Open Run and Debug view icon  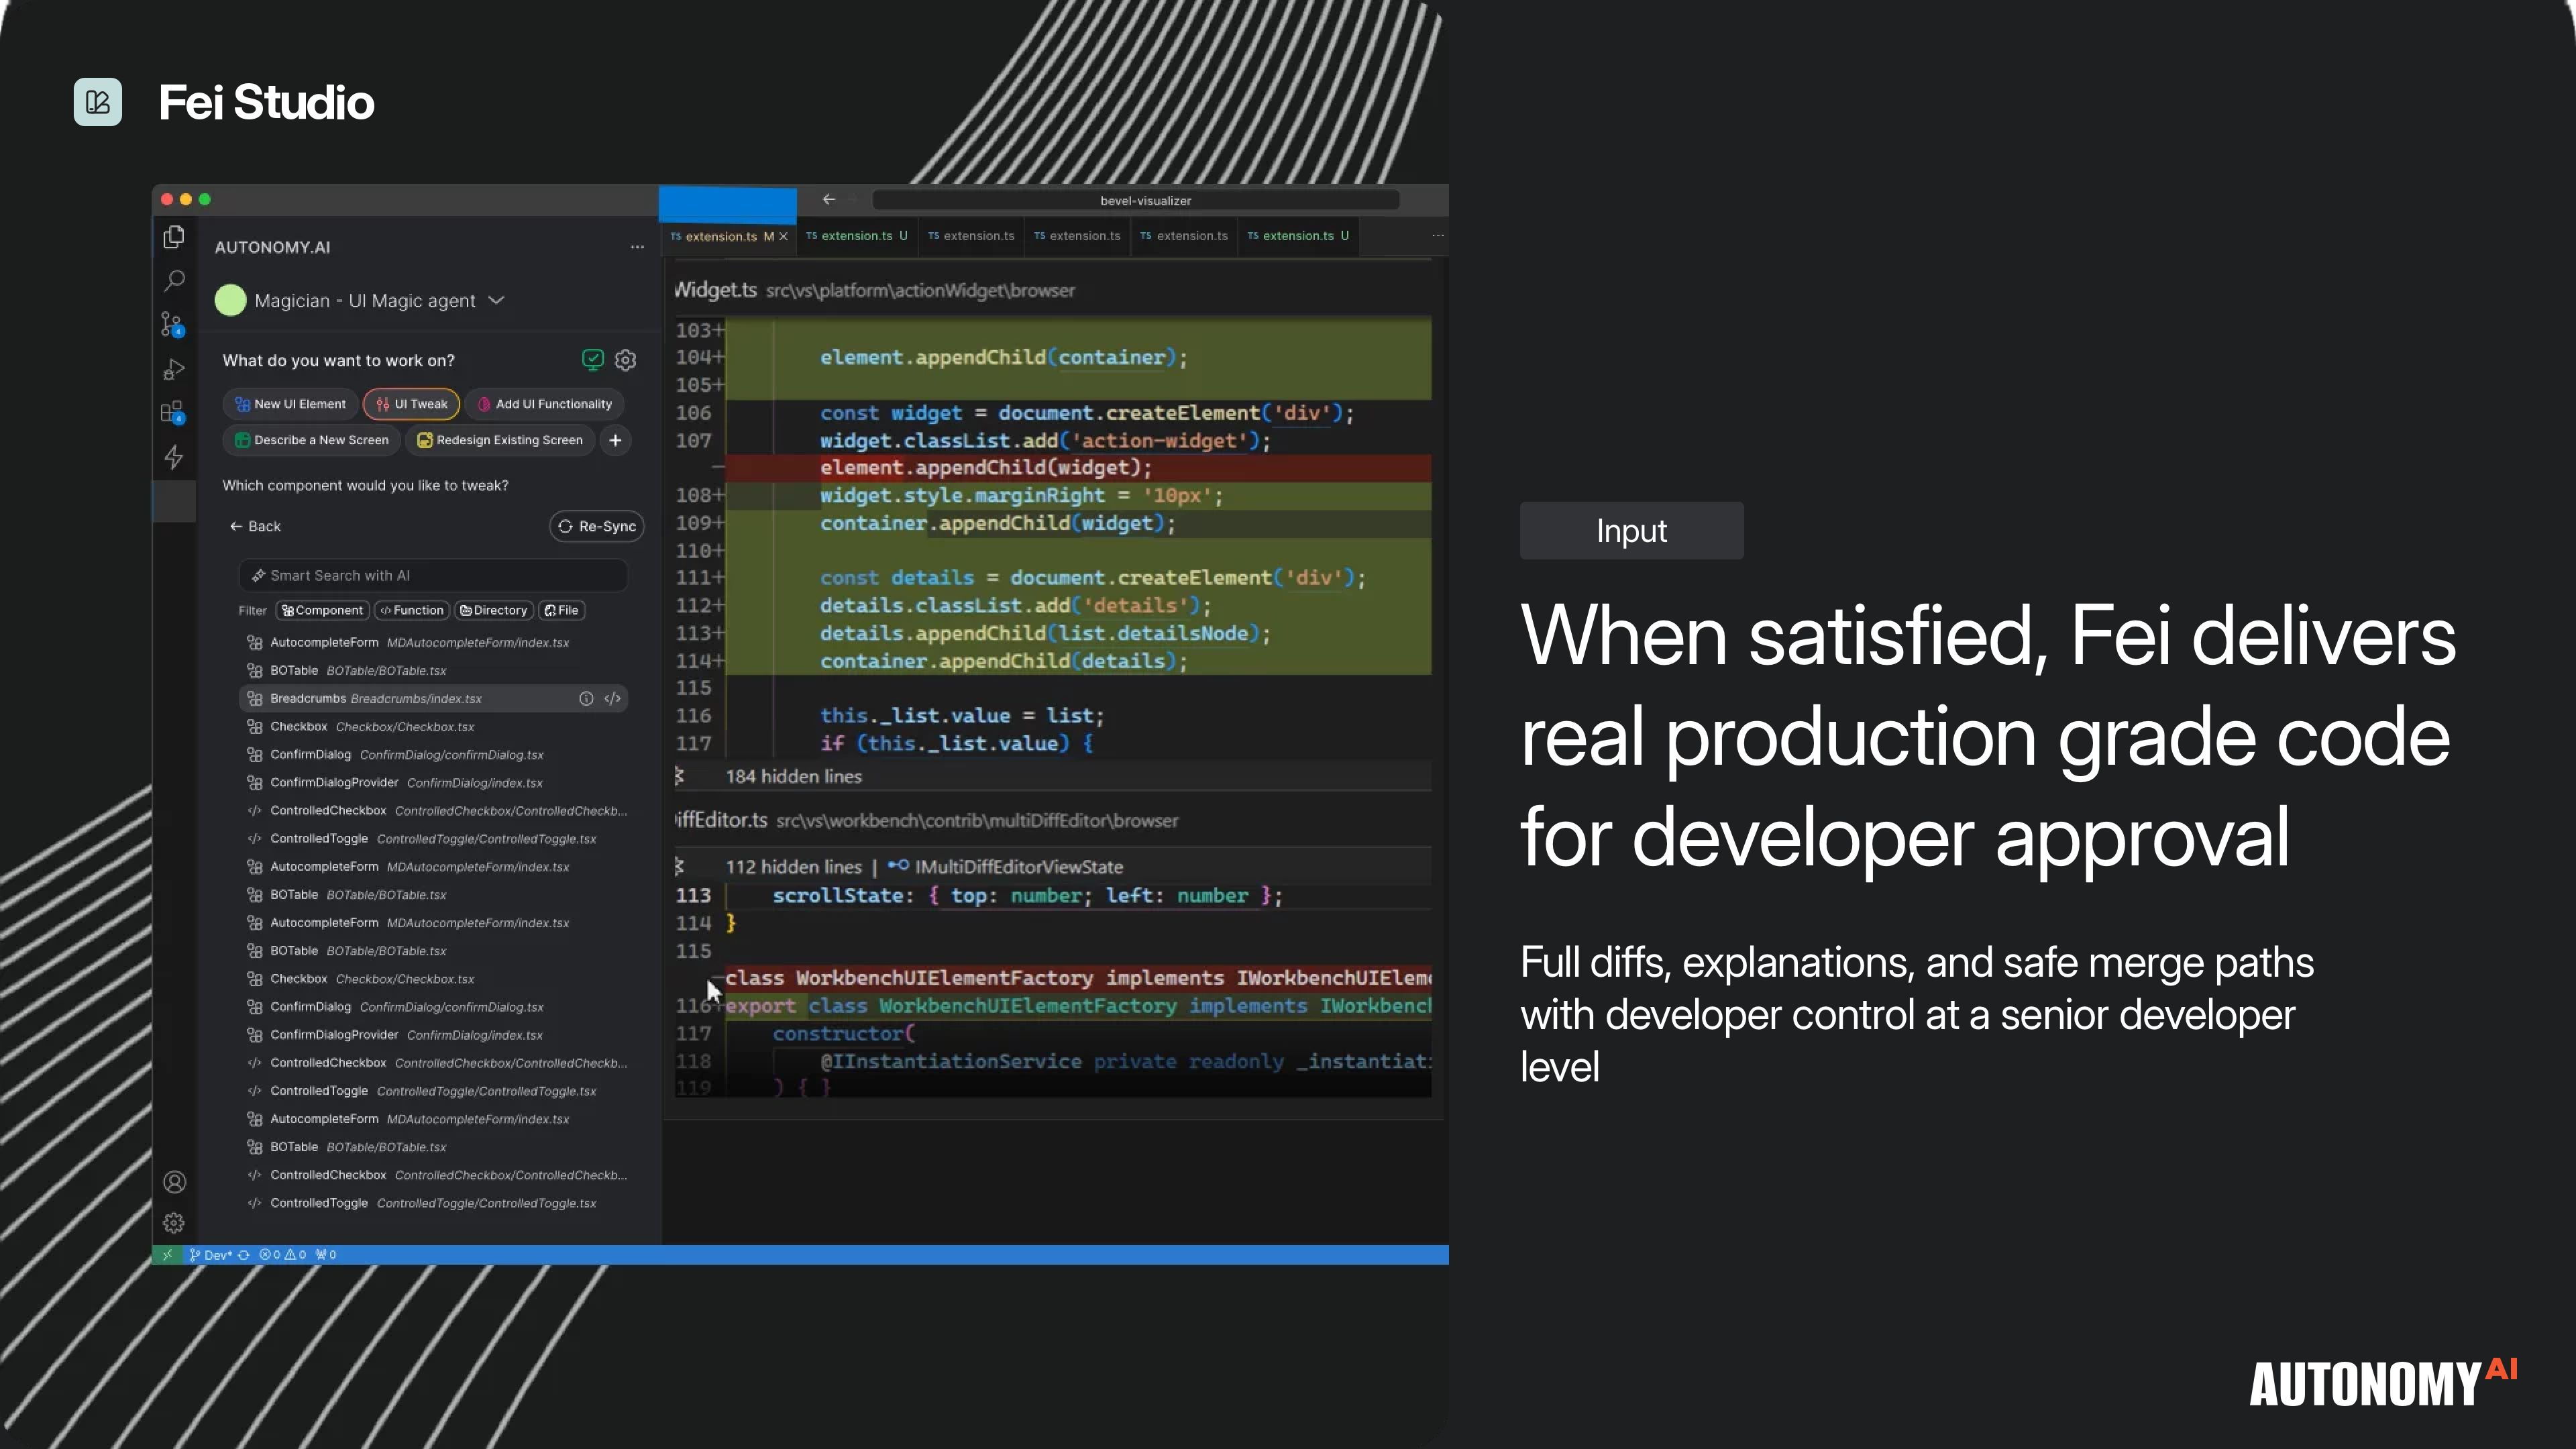point(174,369)
